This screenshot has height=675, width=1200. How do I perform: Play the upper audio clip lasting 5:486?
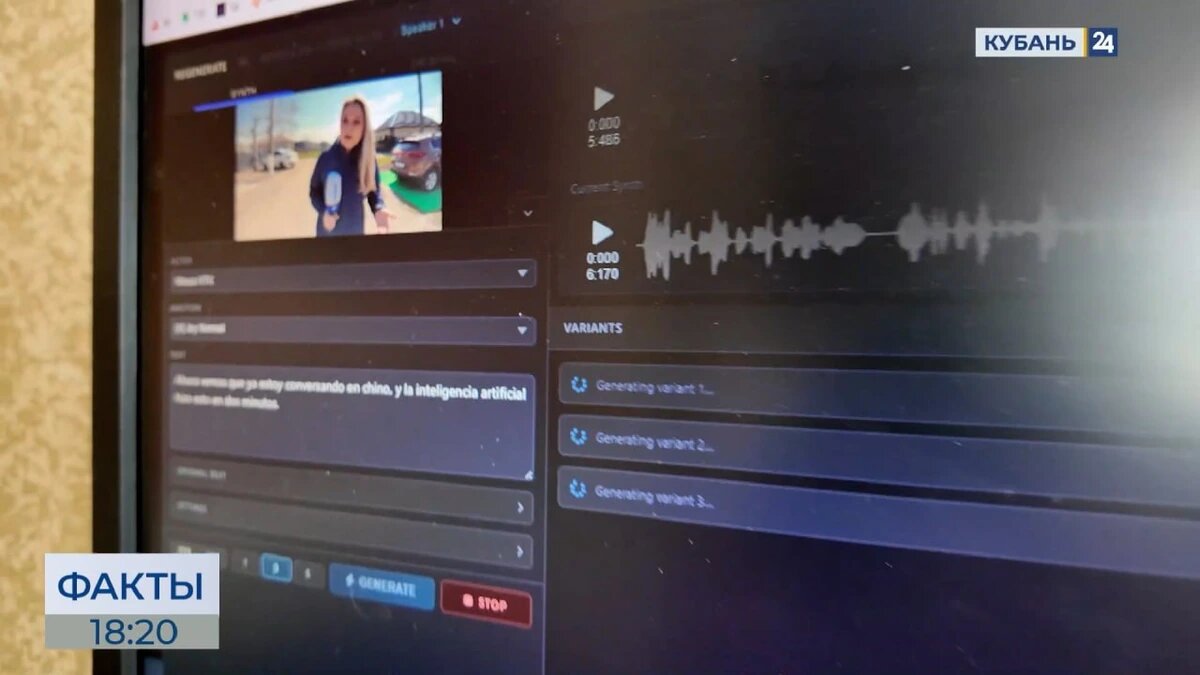603,98
